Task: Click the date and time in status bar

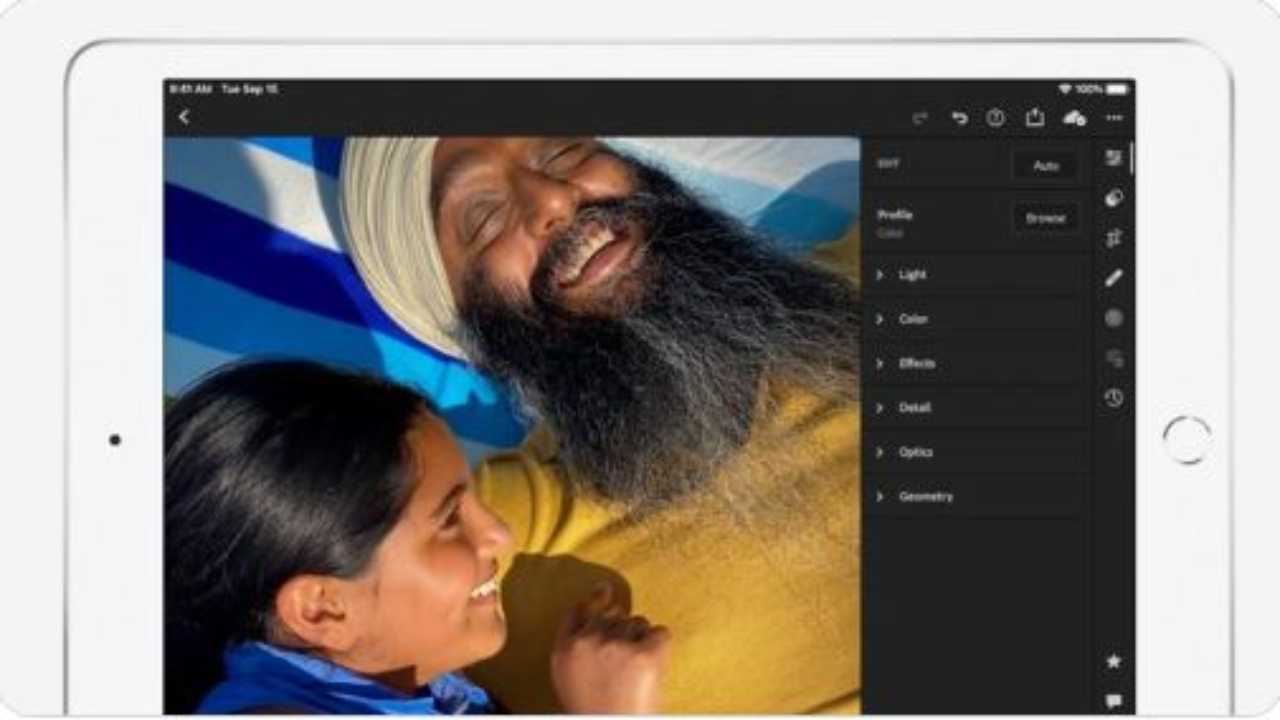Action: point(224,89)
